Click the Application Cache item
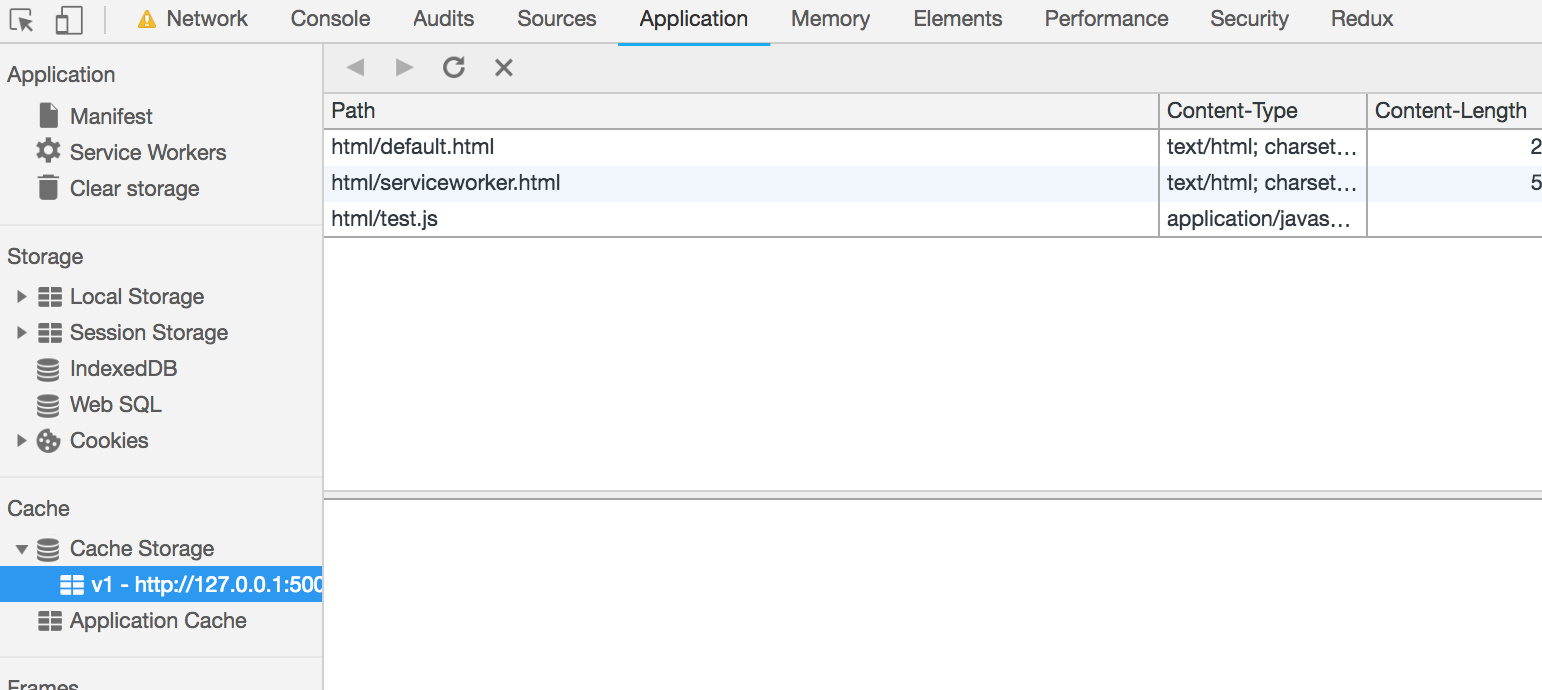 click(x=158, y=620)
